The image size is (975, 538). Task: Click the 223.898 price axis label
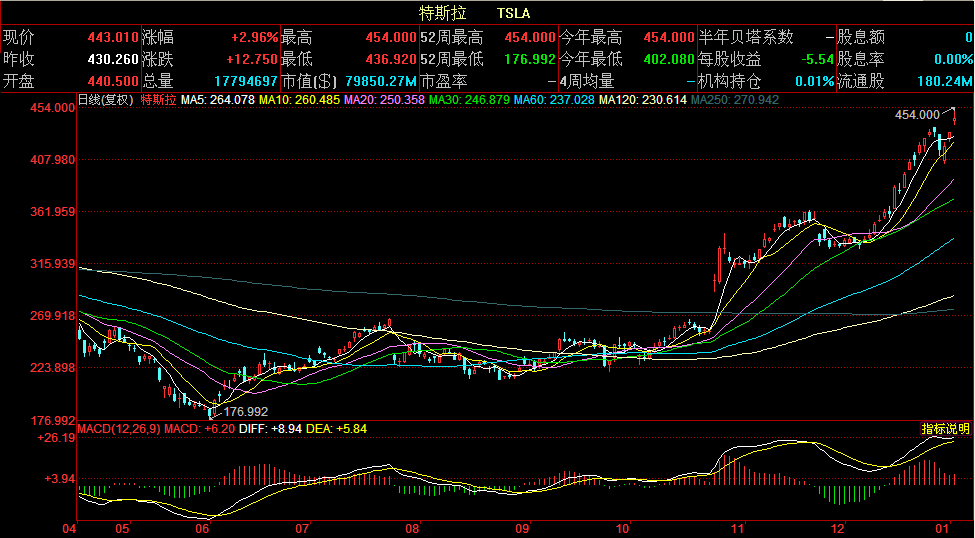point(53,368)
